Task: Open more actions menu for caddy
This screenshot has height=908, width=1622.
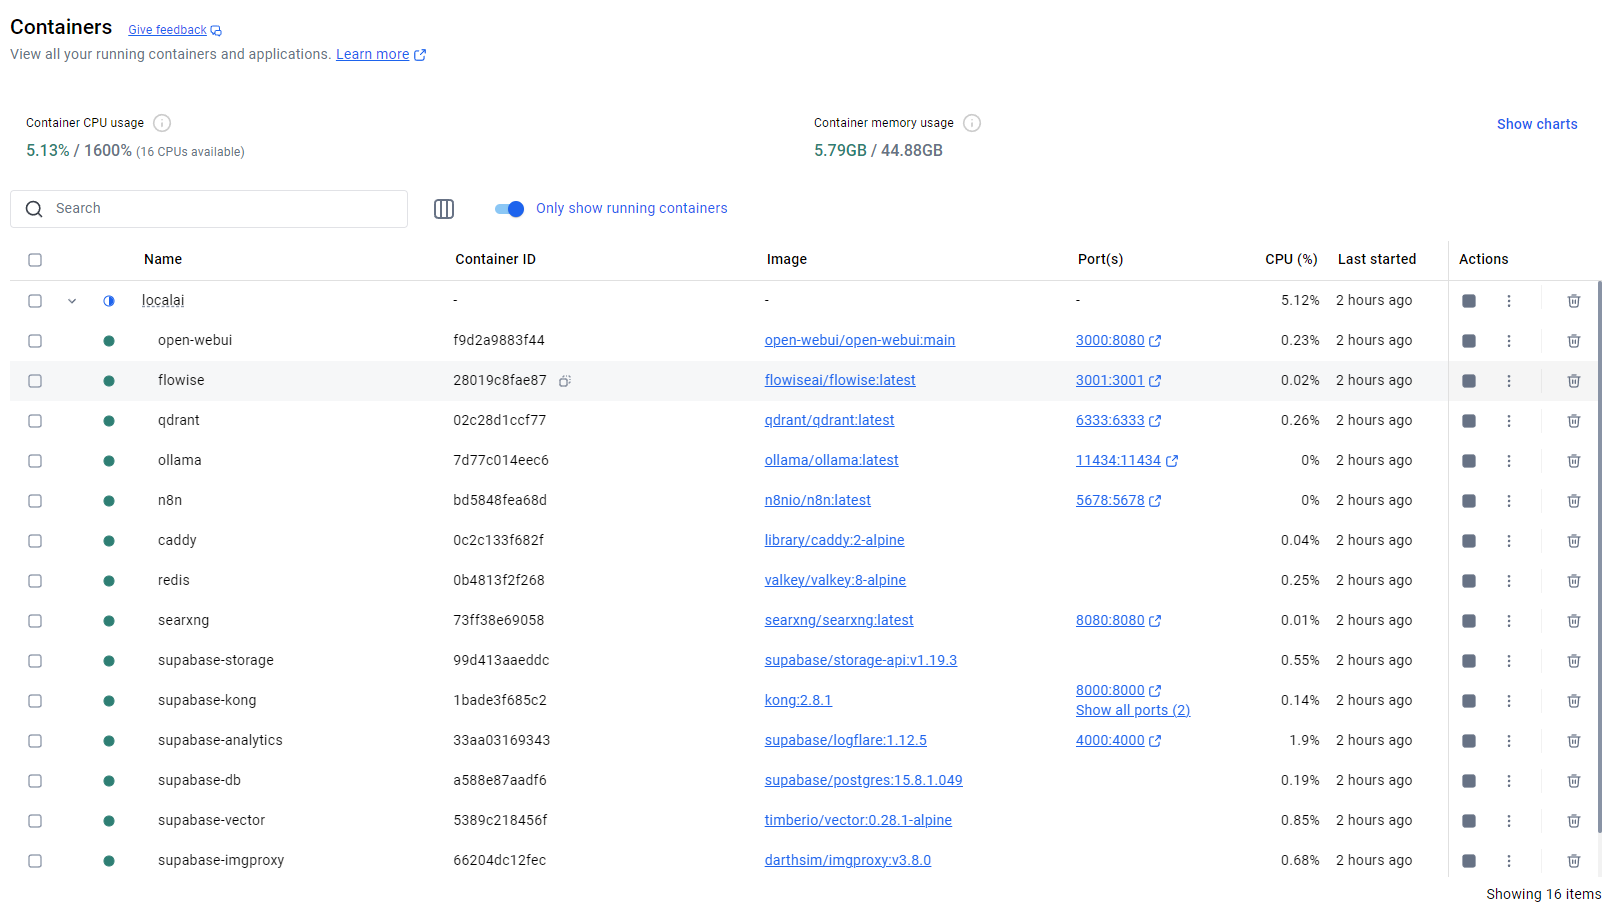Action: [1509, 541]
